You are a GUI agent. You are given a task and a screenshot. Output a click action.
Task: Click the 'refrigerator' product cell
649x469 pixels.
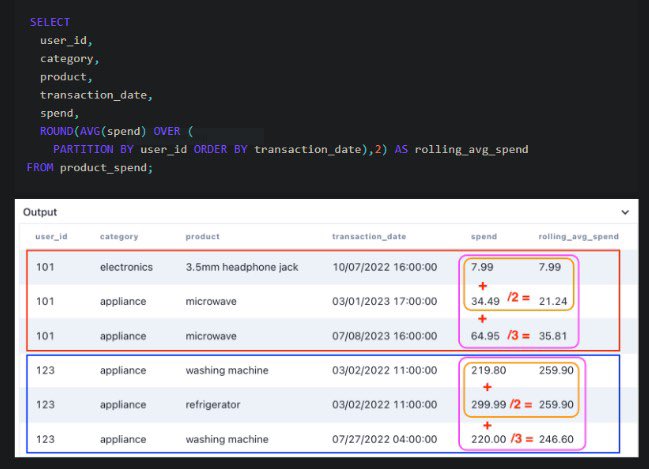pos(213,404)
